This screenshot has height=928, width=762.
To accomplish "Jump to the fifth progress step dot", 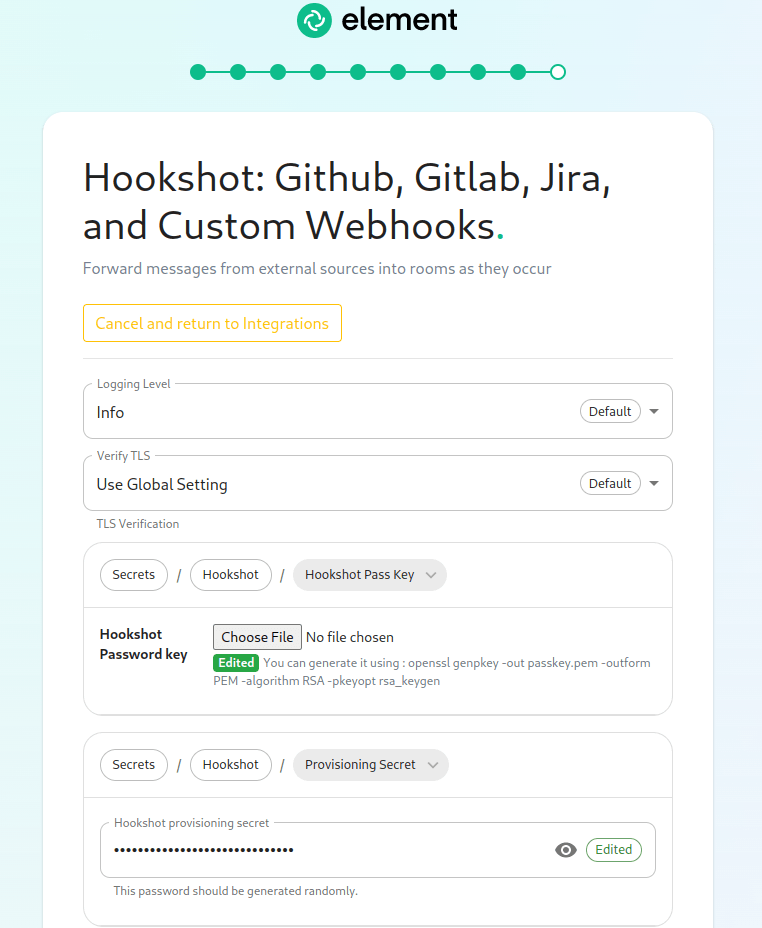I will (358, 72).
